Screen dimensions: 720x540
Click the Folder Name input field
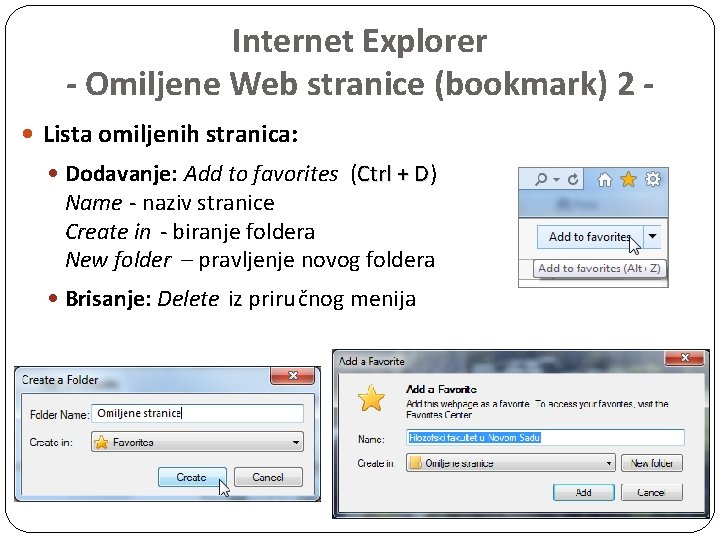(197, 413)
